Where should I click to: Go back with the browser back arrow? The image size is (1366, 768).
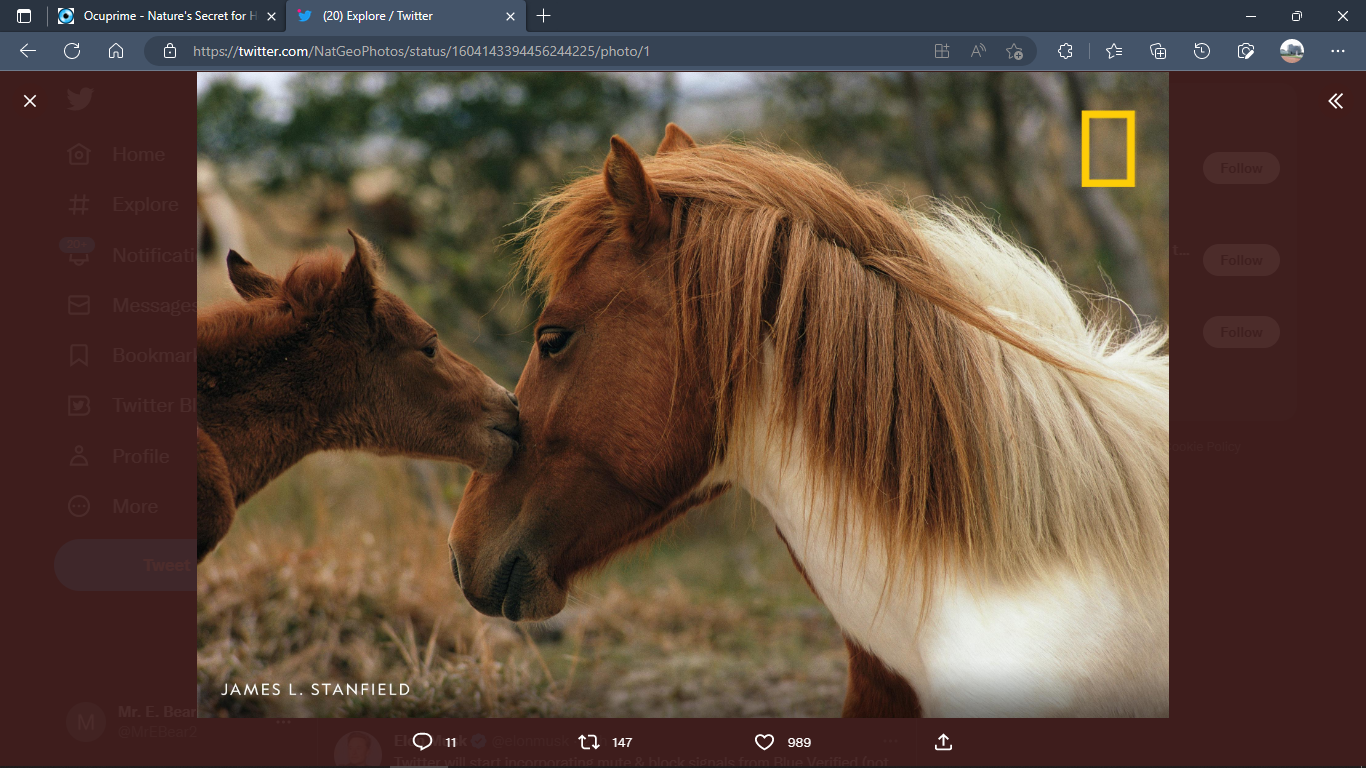point(28,51)
